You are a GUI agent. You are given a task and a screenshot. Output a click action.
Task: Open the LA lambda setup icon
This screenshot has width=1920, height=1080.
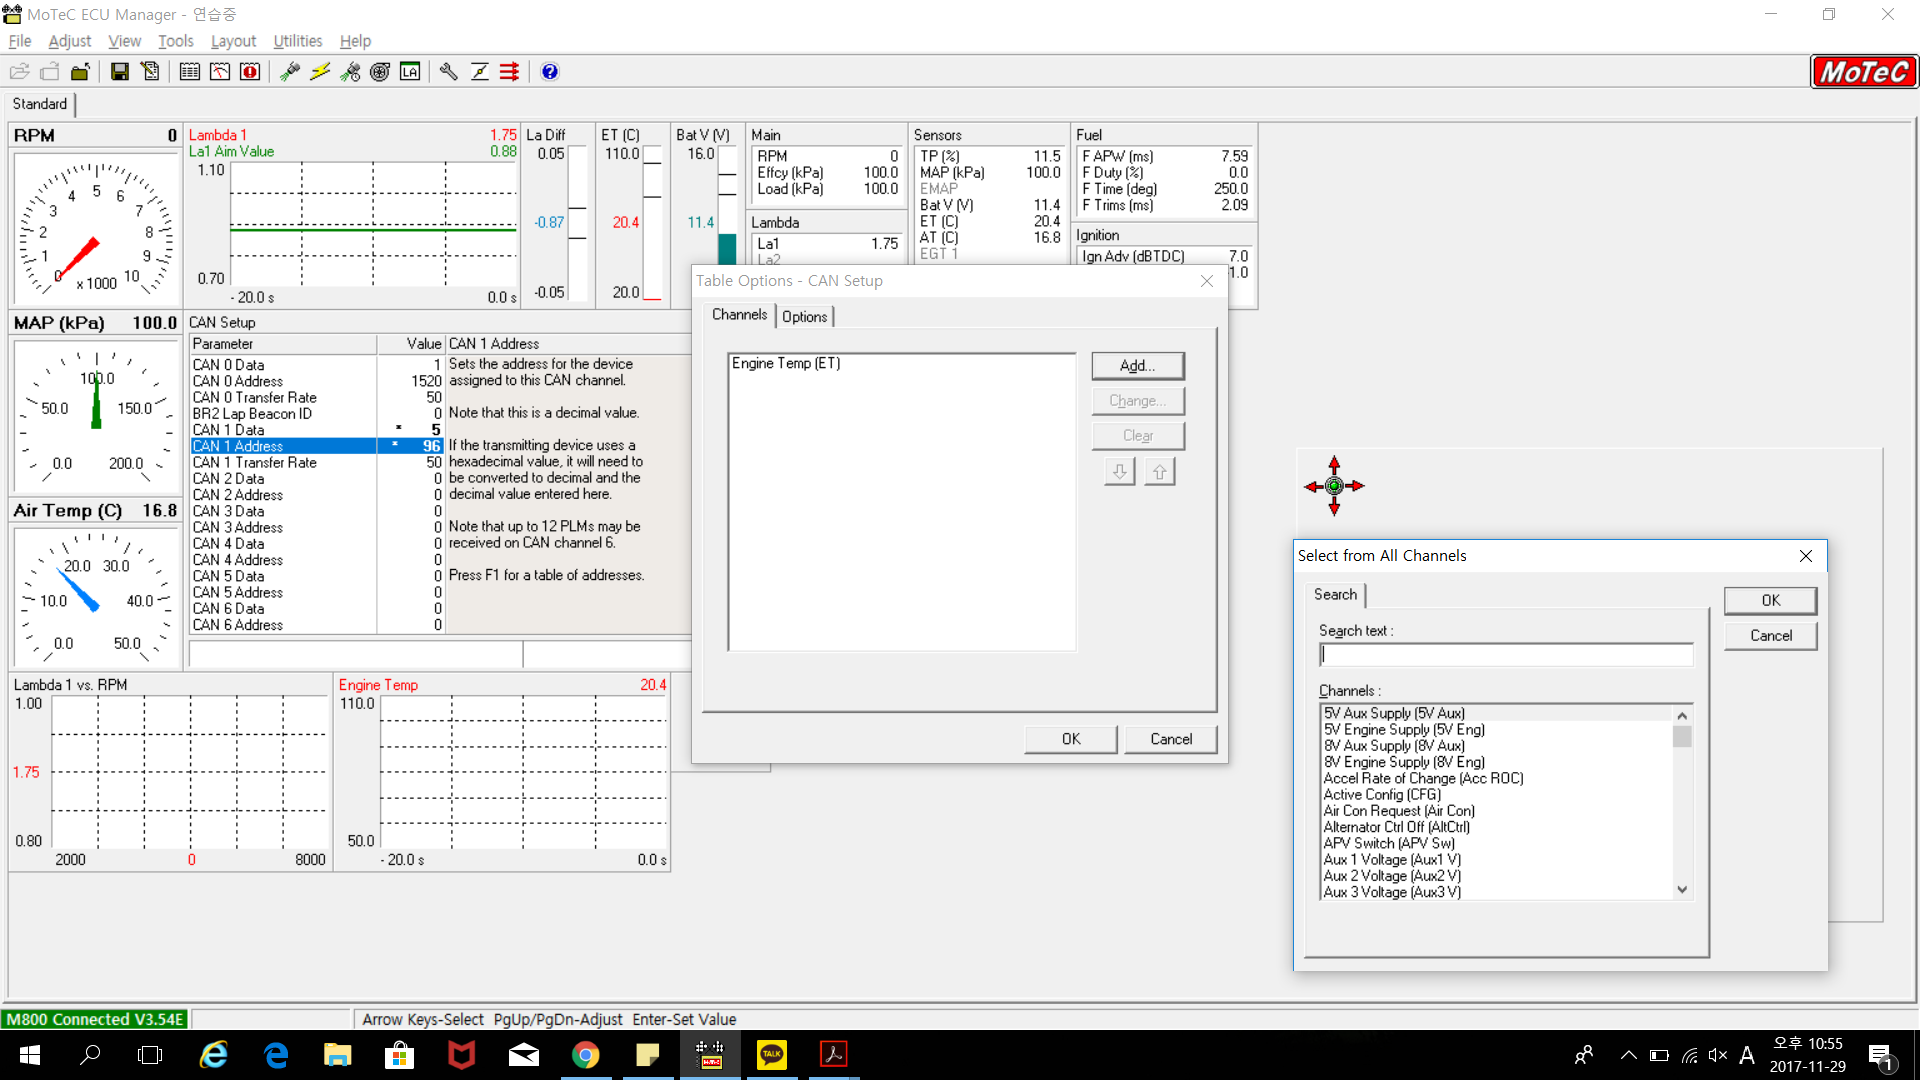(x=410, y=72)
